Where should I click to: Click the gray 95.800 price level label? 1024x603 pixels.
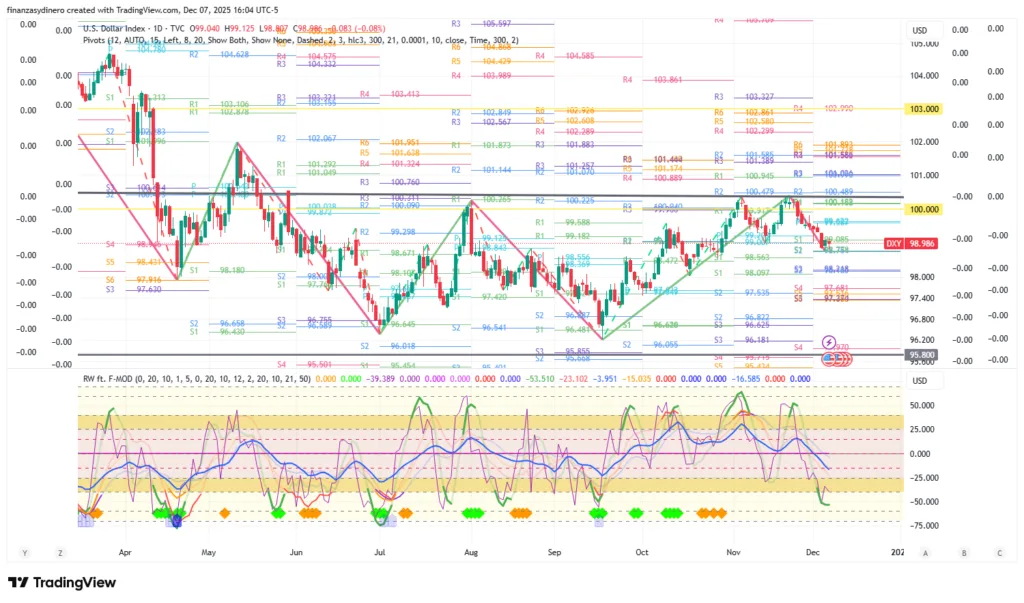921,354
